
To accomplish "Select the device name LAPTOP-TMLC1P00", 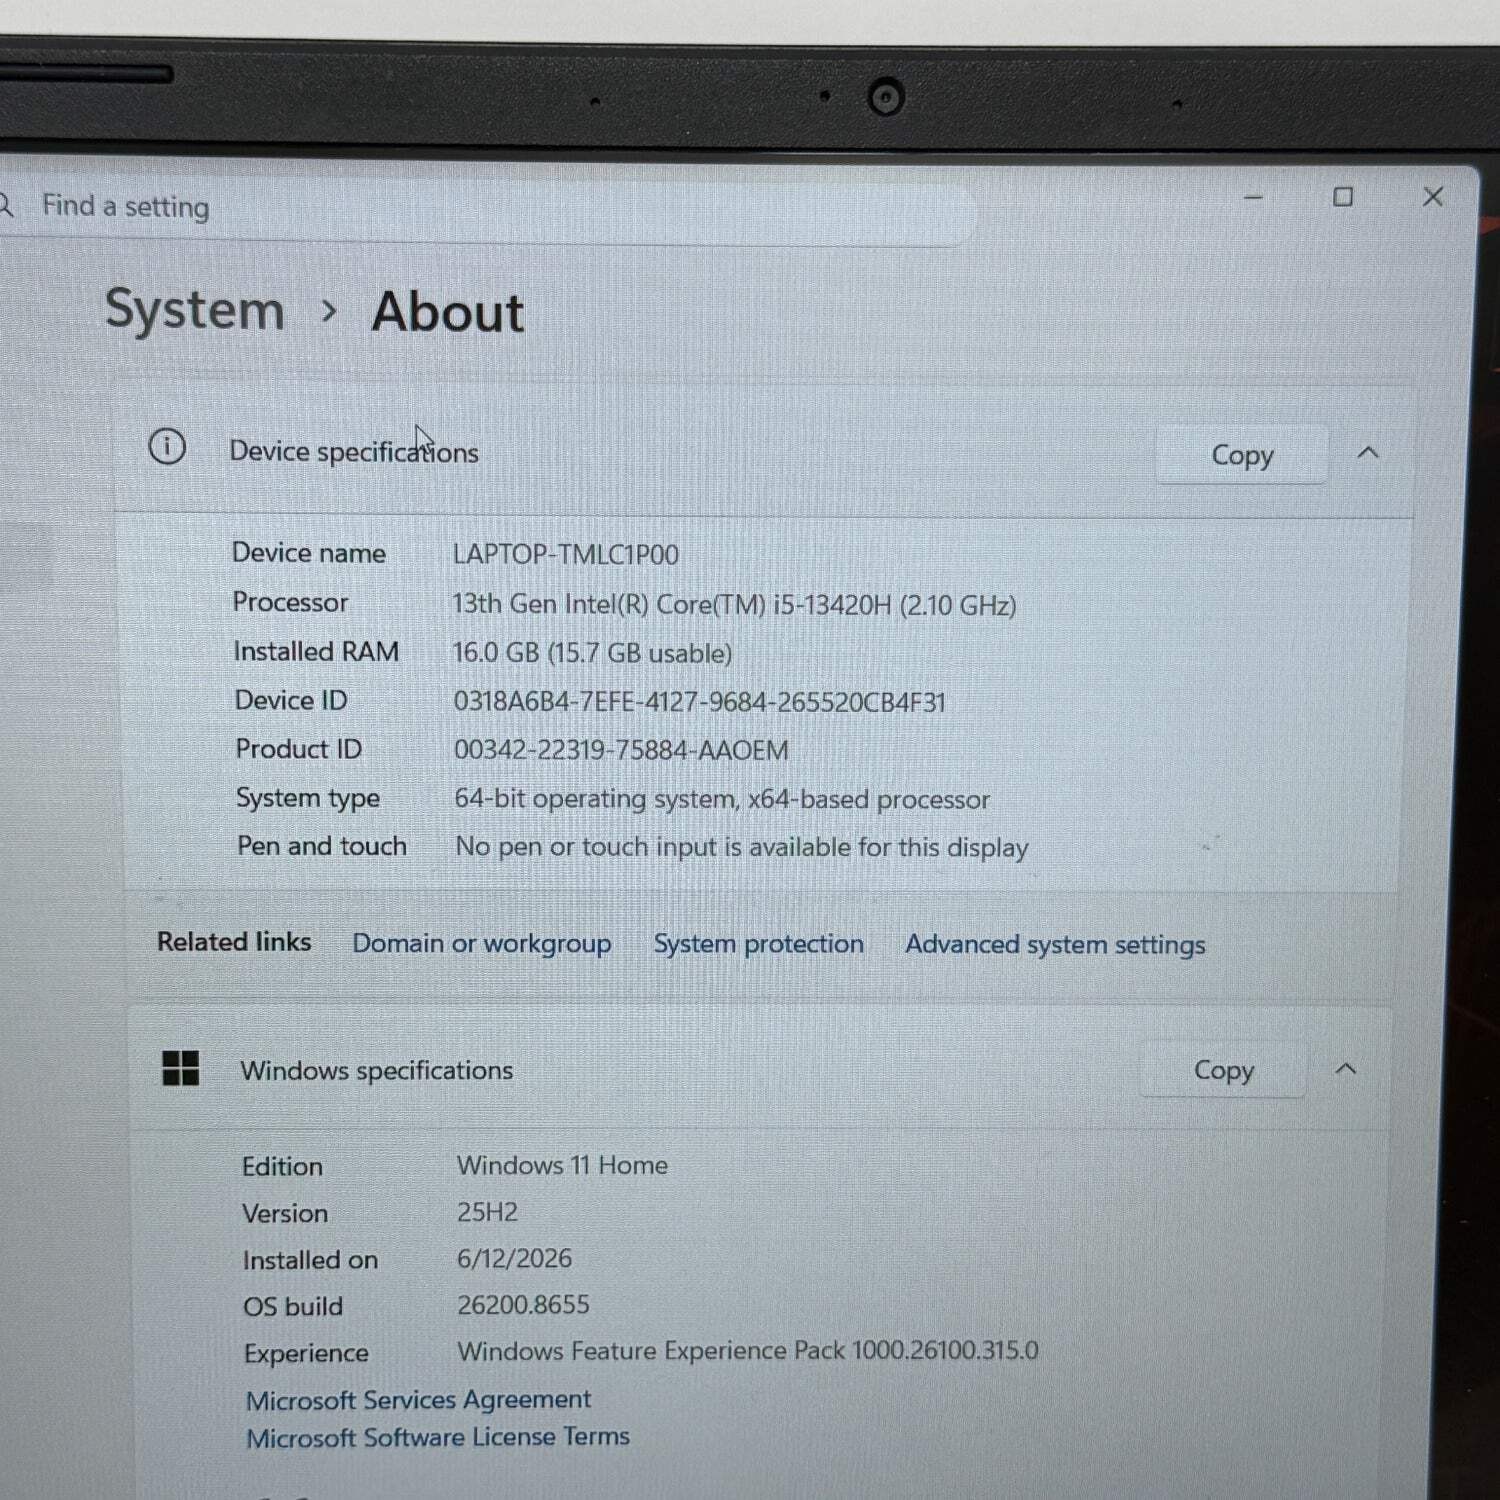I will coord(566,555).
